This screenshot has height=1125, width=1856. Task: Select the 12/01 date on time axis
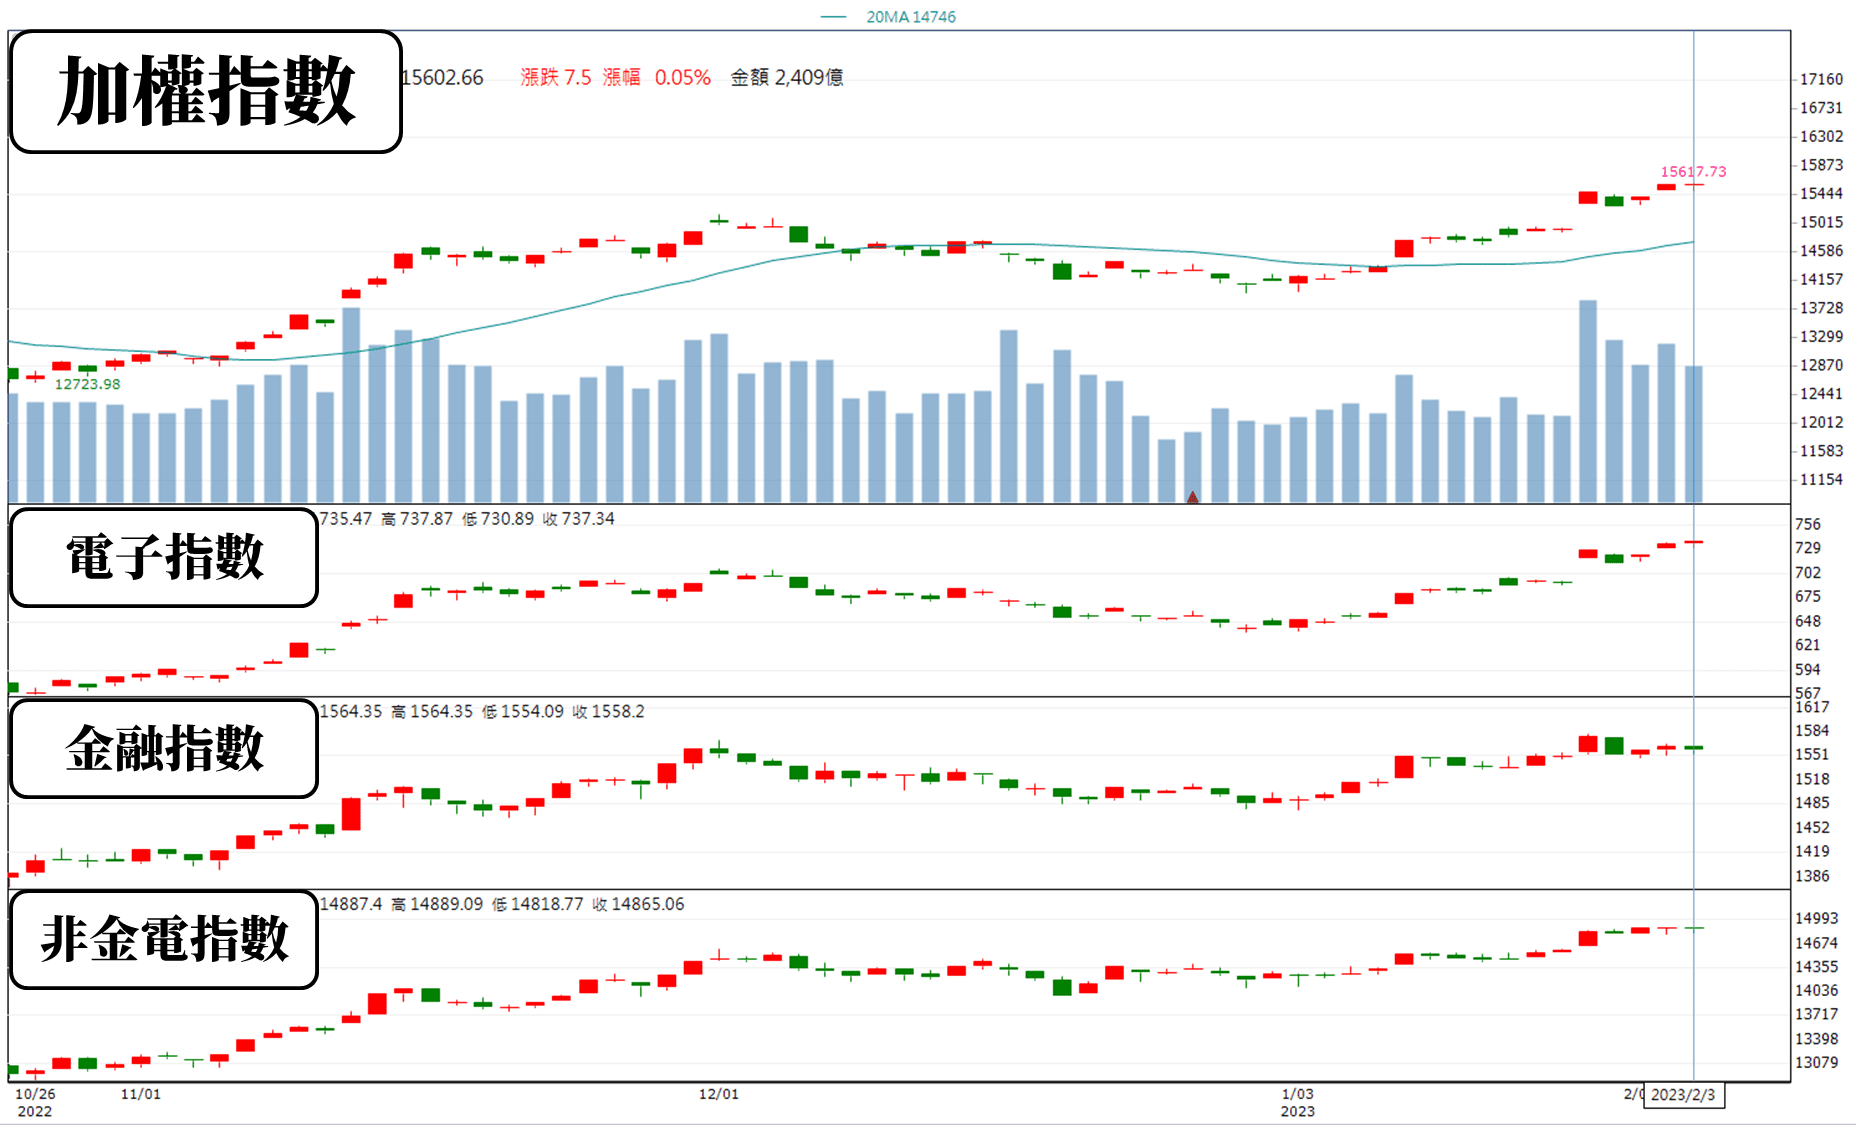[718, 1094]
